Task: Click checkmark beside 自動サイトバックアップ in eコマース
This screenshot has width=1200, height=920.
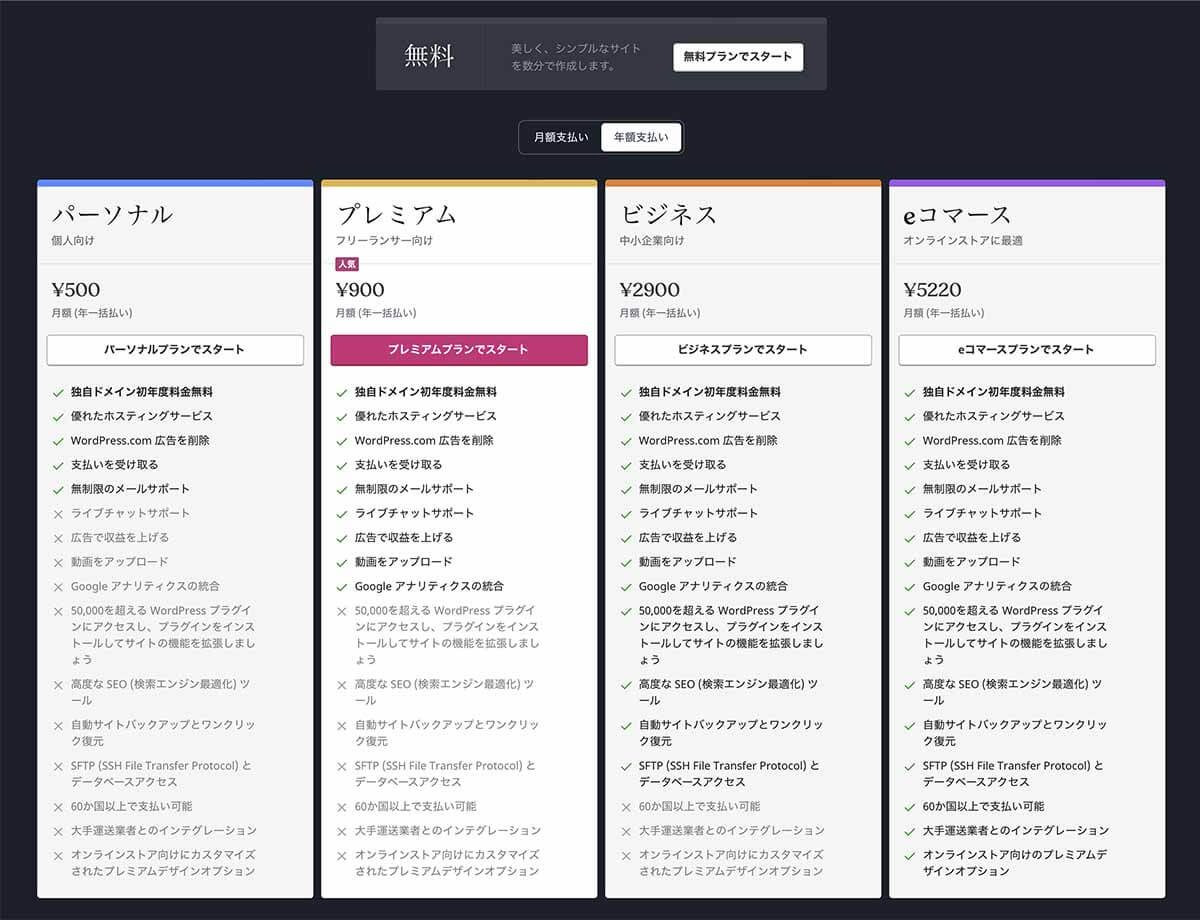Action: [910, 726]
